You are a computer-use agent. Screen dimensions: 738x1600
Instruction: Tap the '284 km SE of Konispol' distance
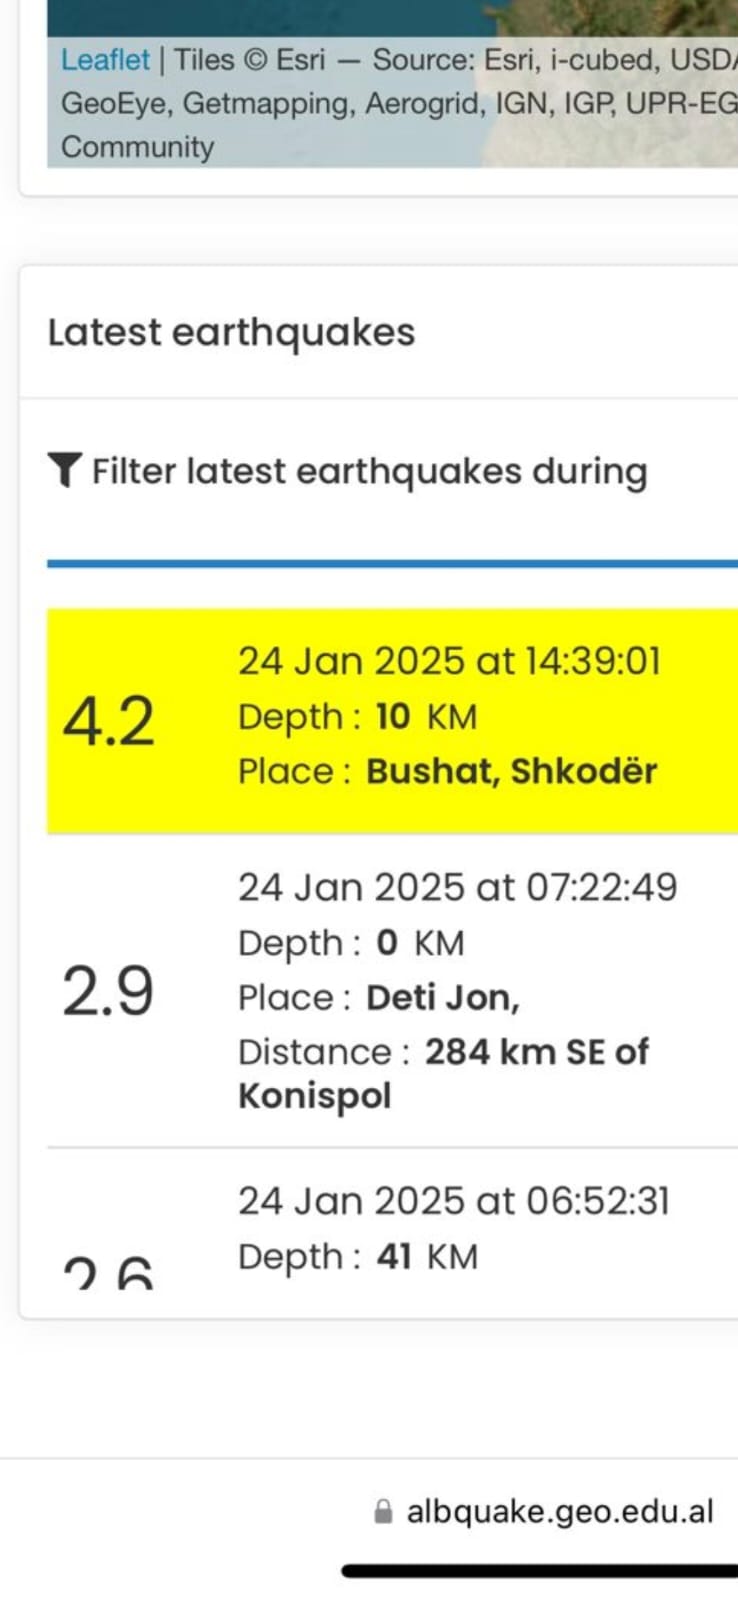443,1073
